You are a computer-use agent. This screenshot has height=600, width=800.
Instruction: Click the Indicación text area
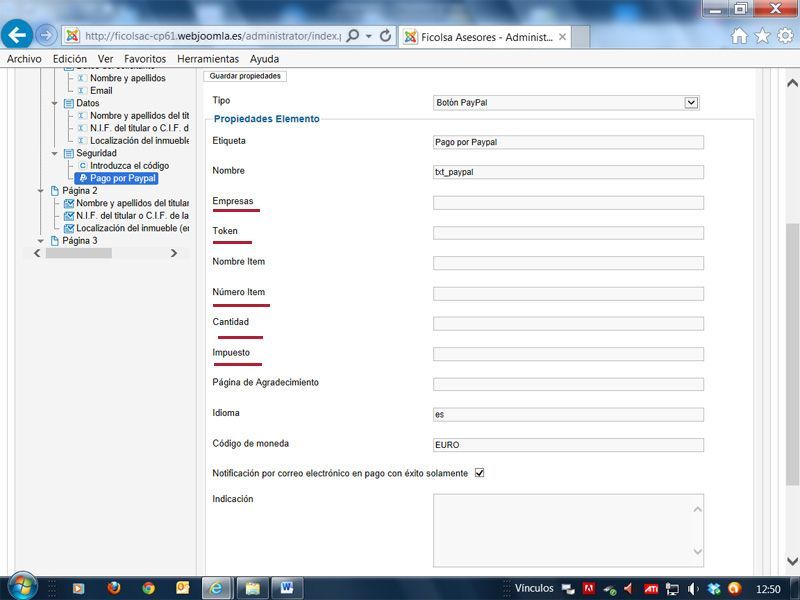(568, 530)
